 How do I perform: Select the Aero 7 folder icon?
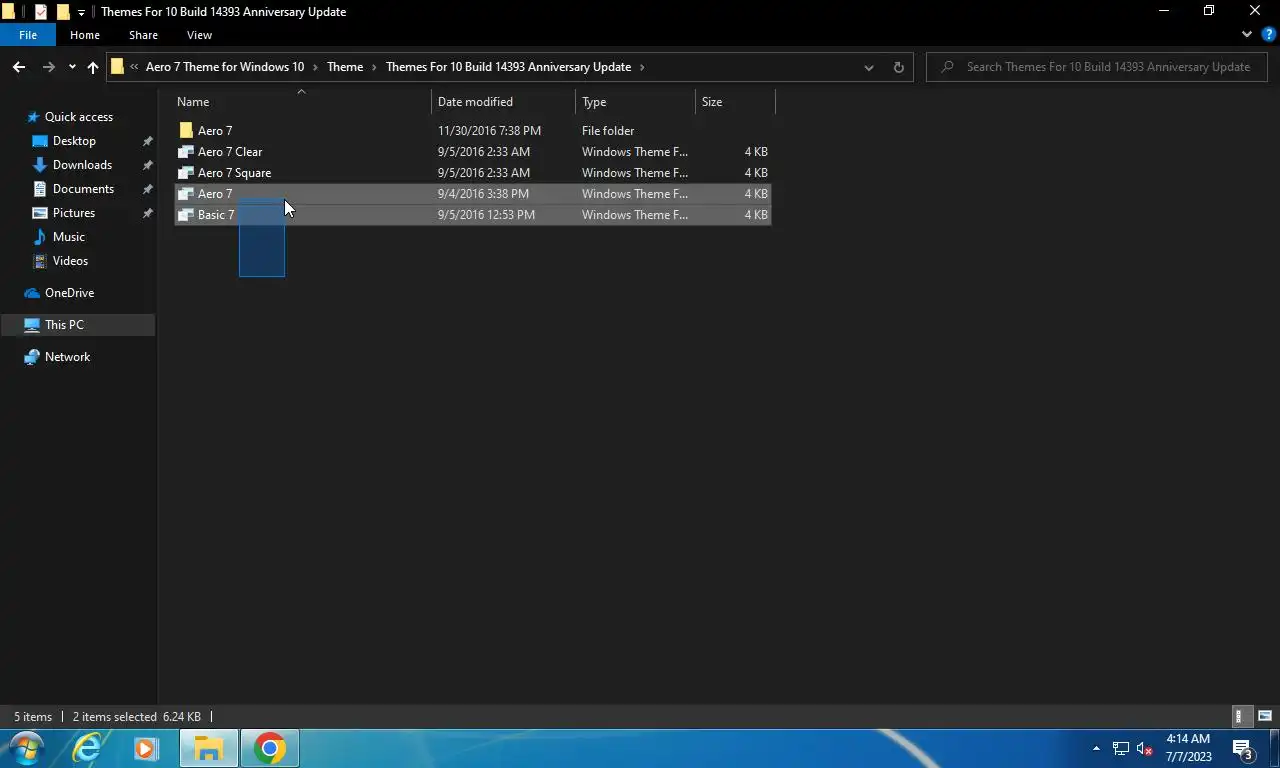[186, 131]
